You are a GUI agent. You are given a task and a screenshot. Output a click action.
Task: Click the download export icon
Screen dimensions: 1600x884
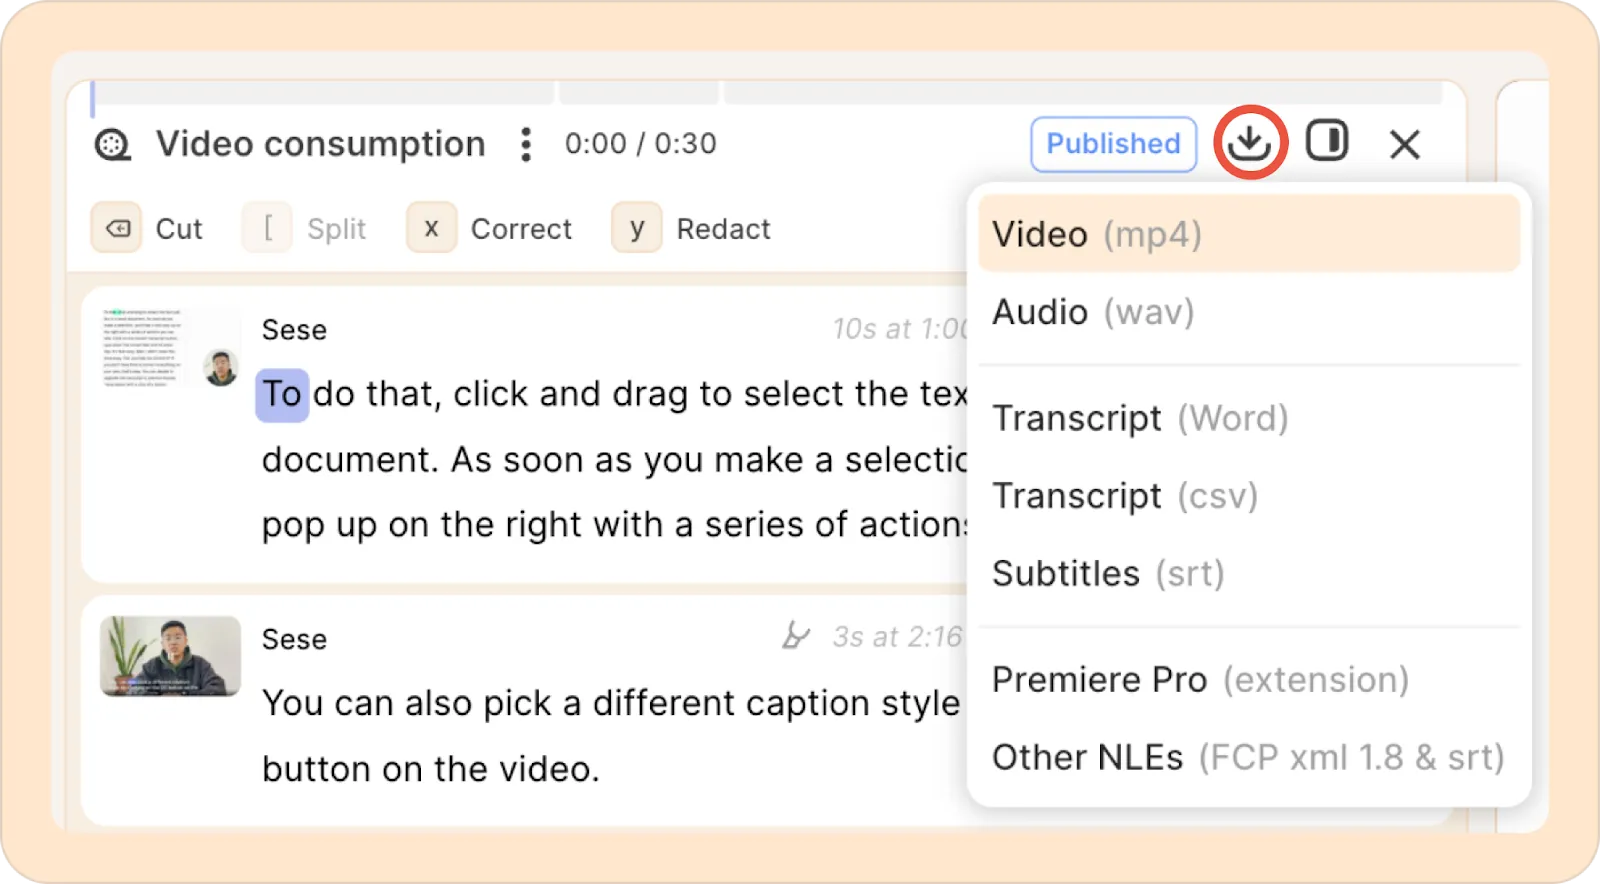(1249, 143)
